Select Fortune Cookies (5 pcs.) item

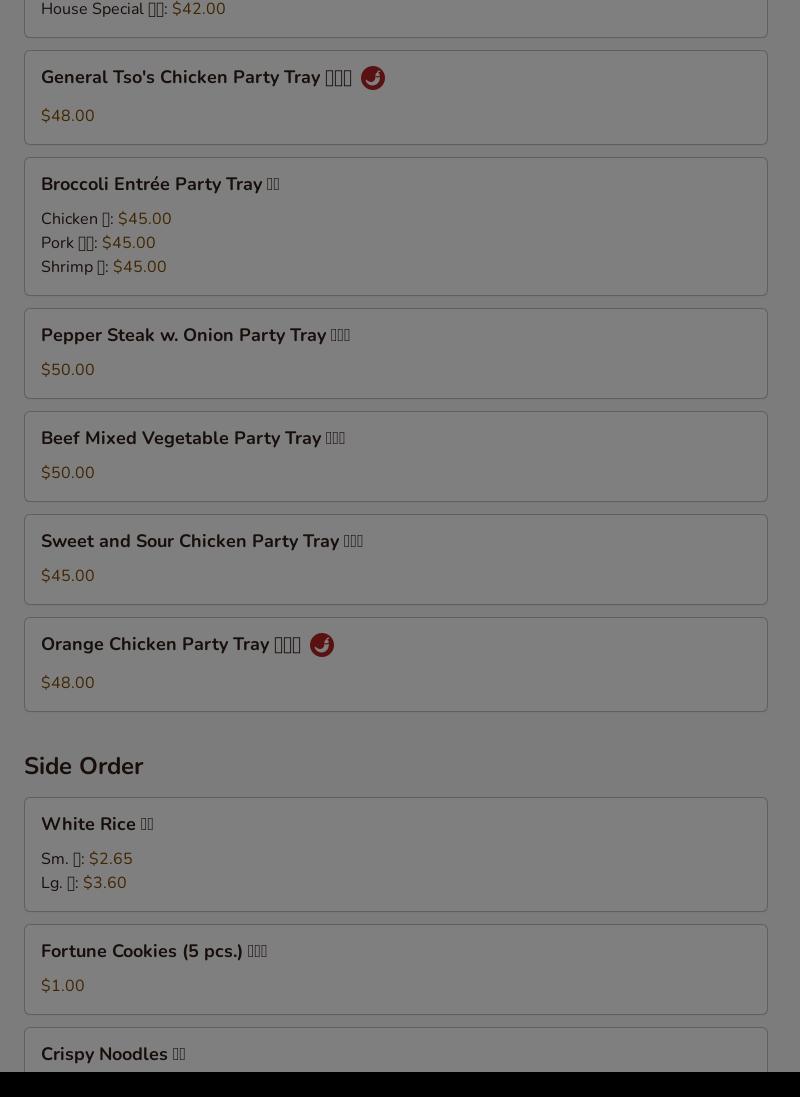click(395, 969)
